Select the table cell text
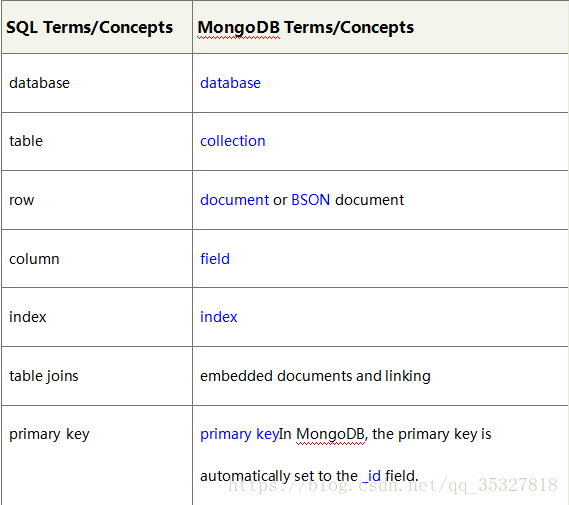The height and width of the screenshot is (505, 569). (26, 141)
